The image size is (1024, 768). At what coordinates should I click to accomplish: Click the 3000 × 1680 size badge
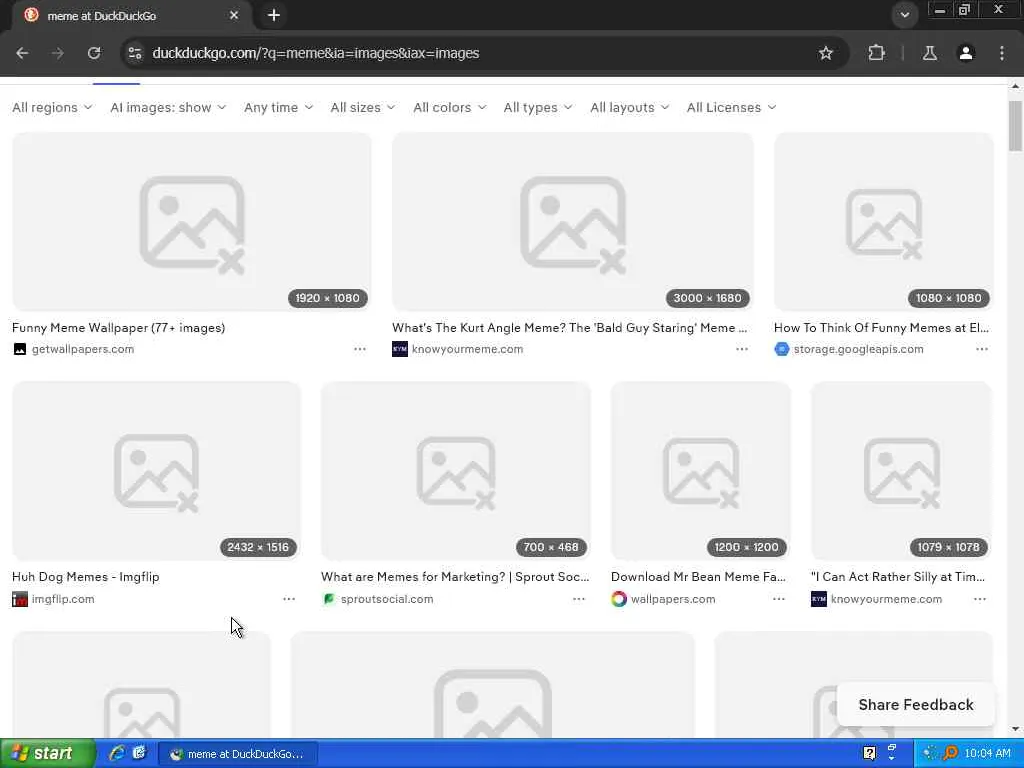(707, 298)
